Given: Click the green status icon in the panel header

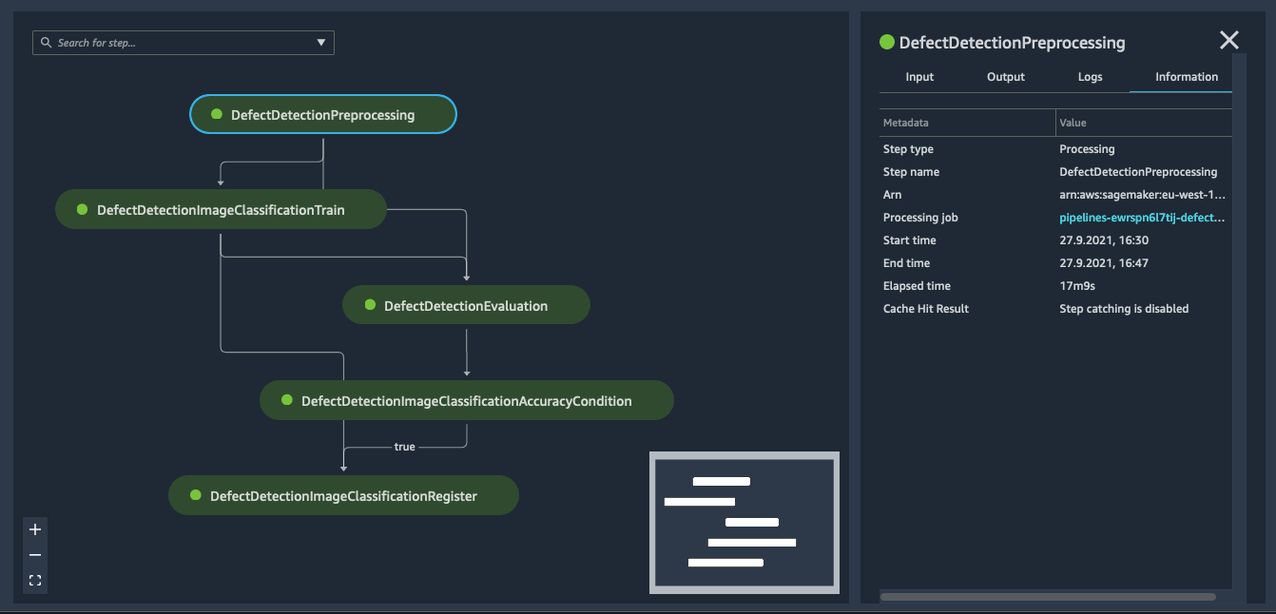Looking at the screenshot, I should click(886, 42).
